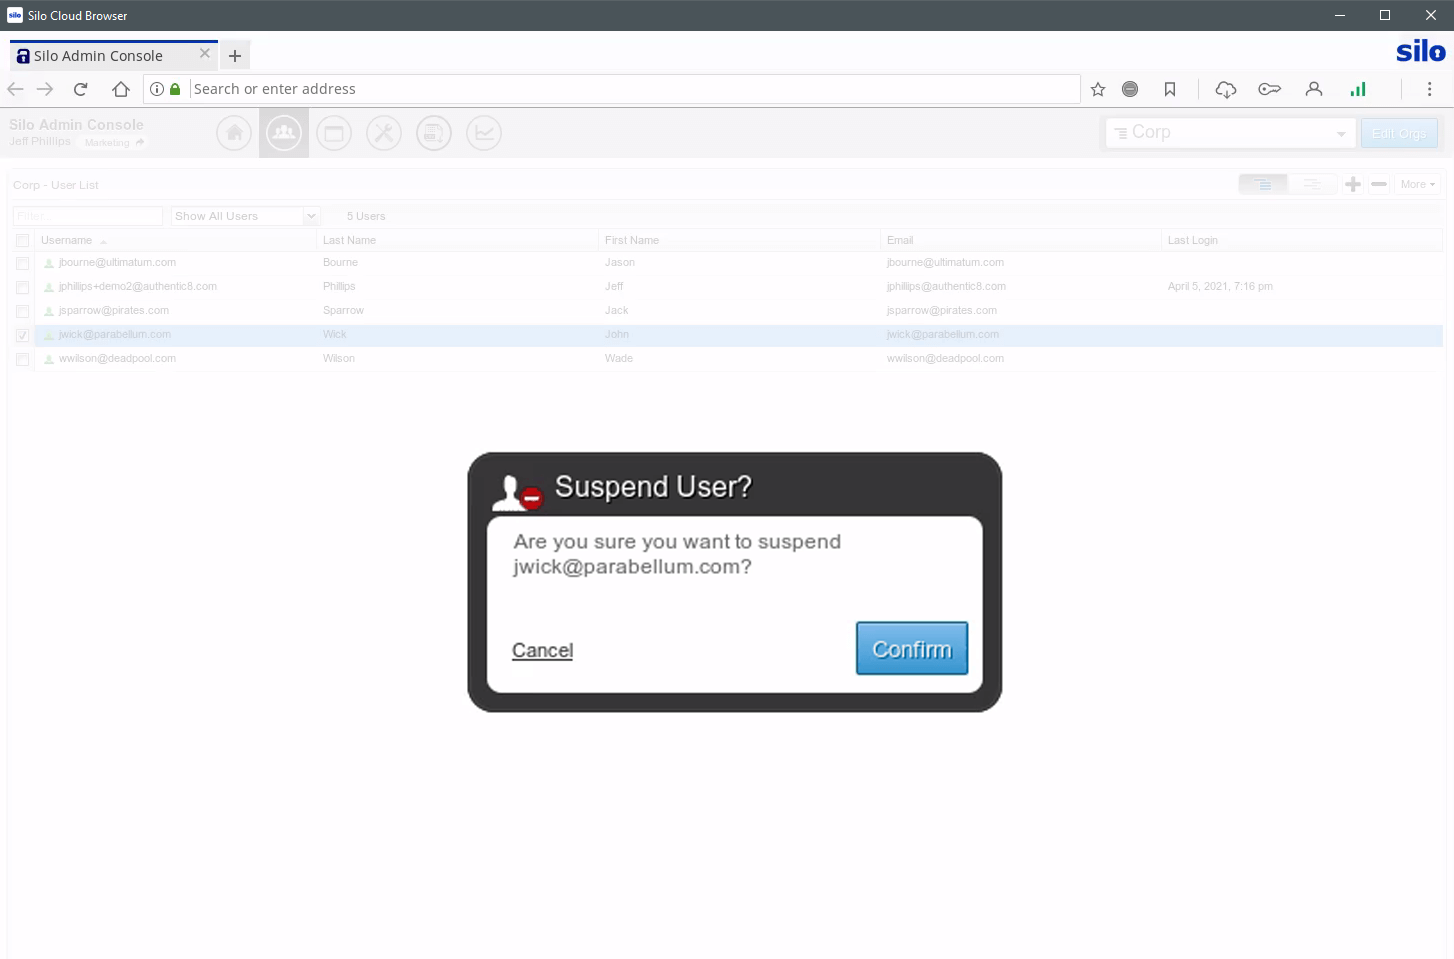1454x959 pixels.
Task: Toggle the select-all users checkbox
Action: tap(22, 240)
